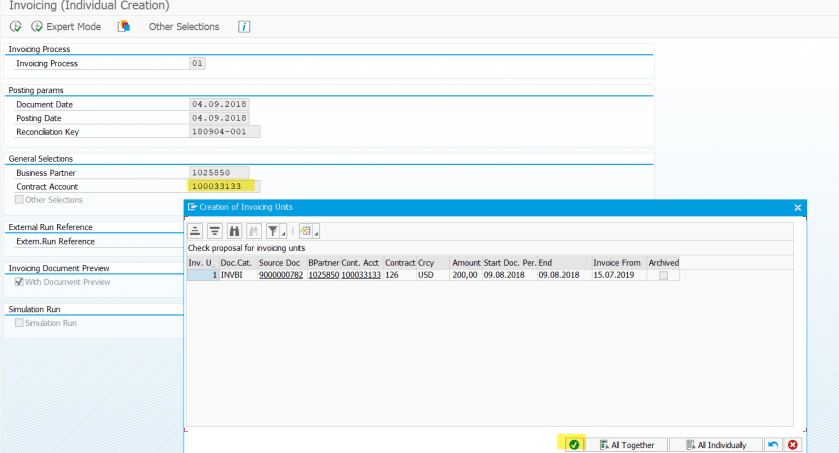Switch to Expert Mode
Image resolution: width=839 pixels, height=453 pixels.
tap(66, 26)
